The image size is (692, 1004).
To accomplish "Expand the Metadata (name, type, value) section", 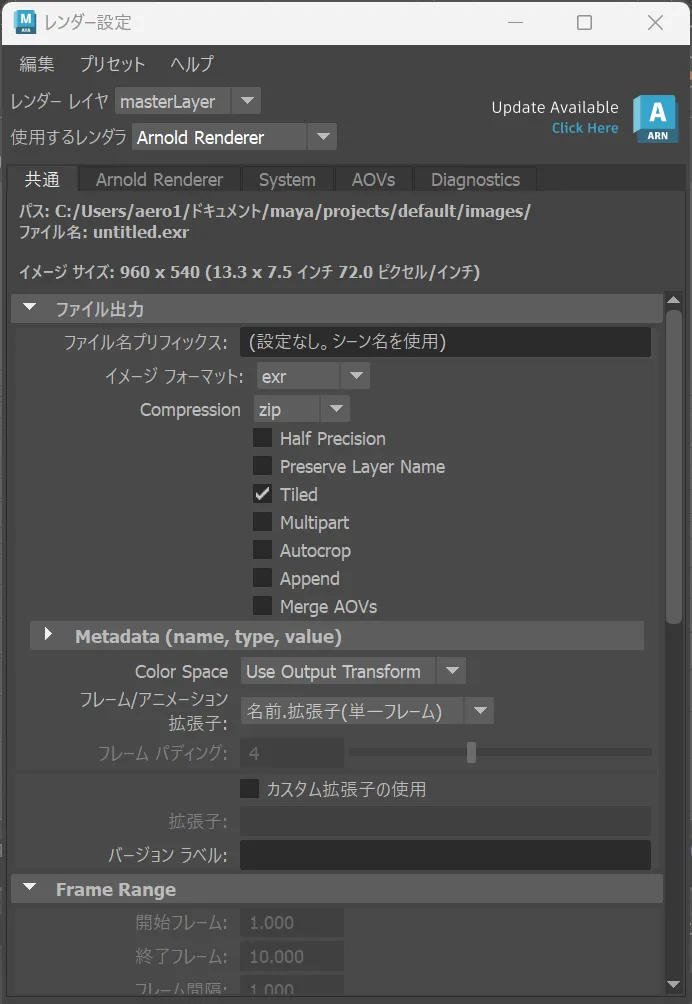I will [x=48, y=635].
